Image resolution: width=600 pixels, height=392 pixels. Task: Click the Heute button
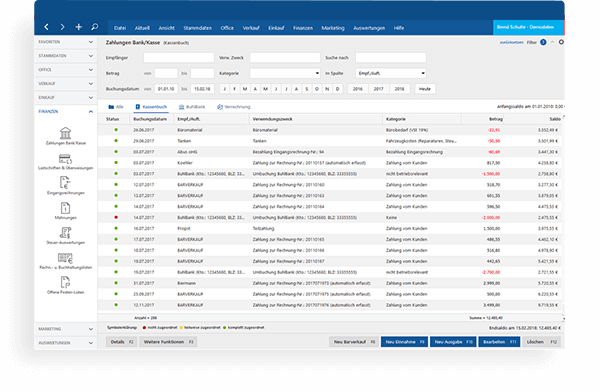click(425, 89)
